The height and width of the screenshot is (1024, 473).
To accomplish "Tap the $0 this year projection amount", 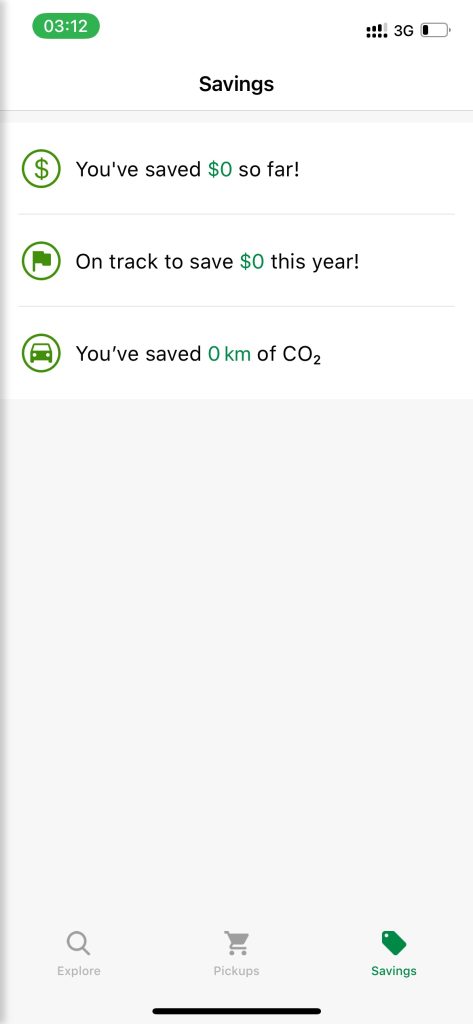I will click(252, 262).
